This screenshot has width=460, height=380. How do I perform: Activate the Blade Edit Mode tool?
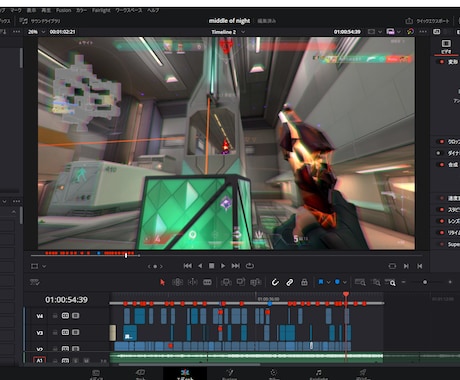click(x=207, y=282)
